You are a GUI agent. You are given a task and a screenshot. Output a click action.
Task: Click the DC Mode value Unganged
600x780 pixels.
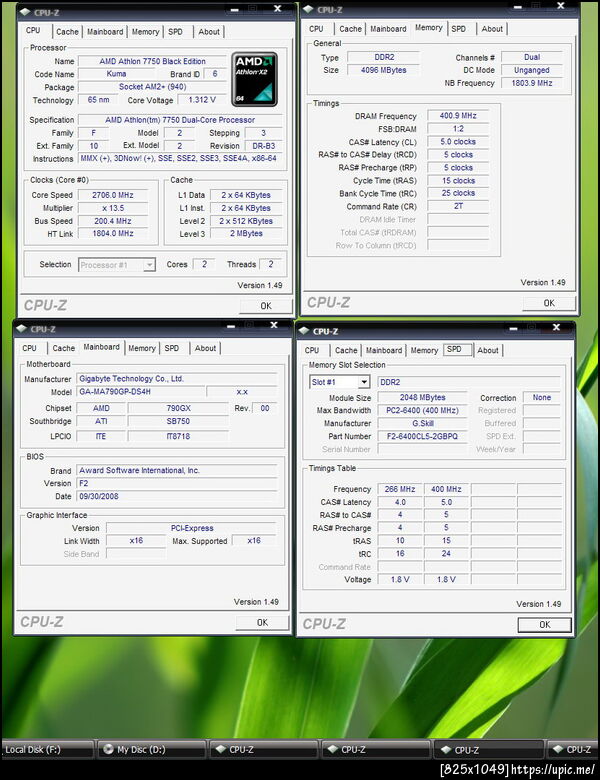point(532,70)
